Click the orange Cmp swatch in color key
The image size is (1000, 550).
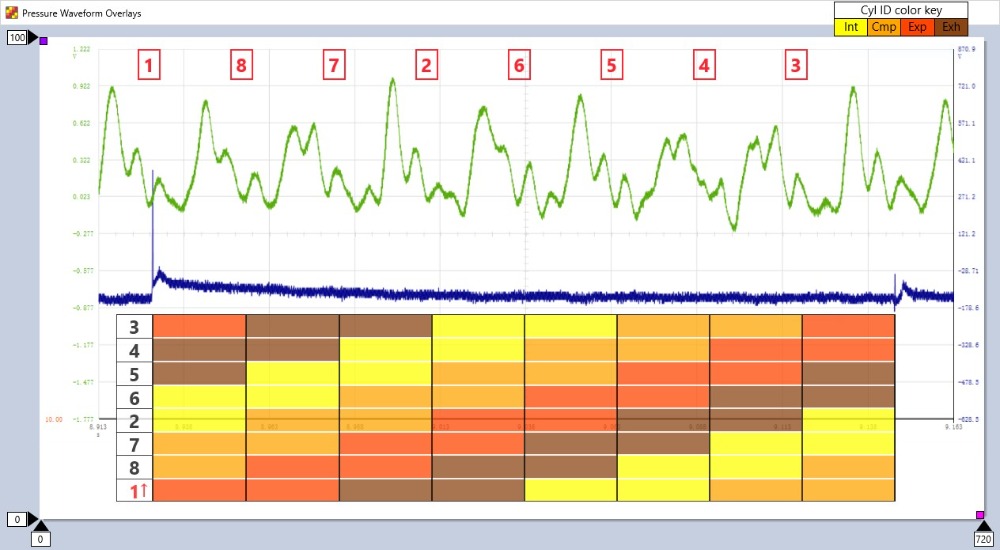tap(884, 27)
